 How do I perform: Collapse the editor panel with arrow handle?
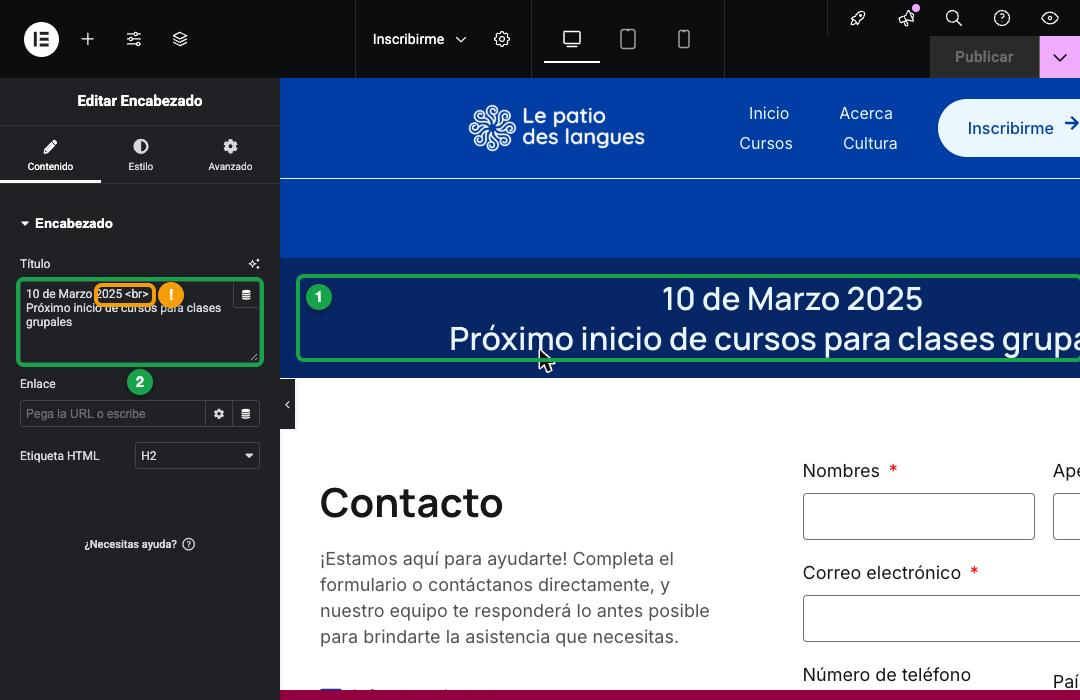coord(287,404)
